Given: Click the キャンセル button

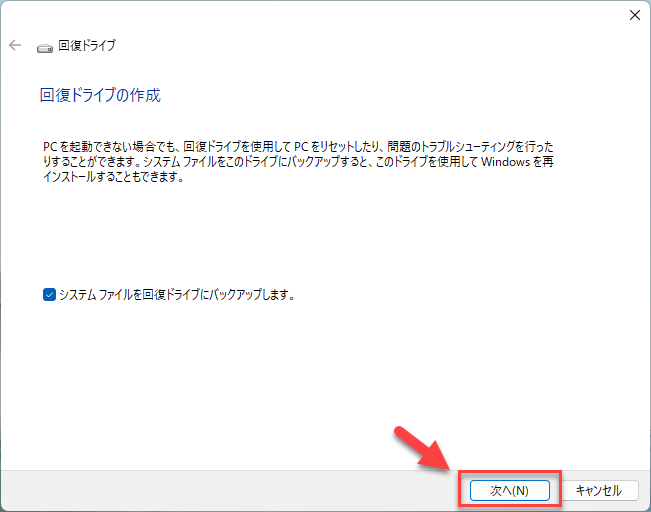Looking at the screenshot, I should [598, 490].
